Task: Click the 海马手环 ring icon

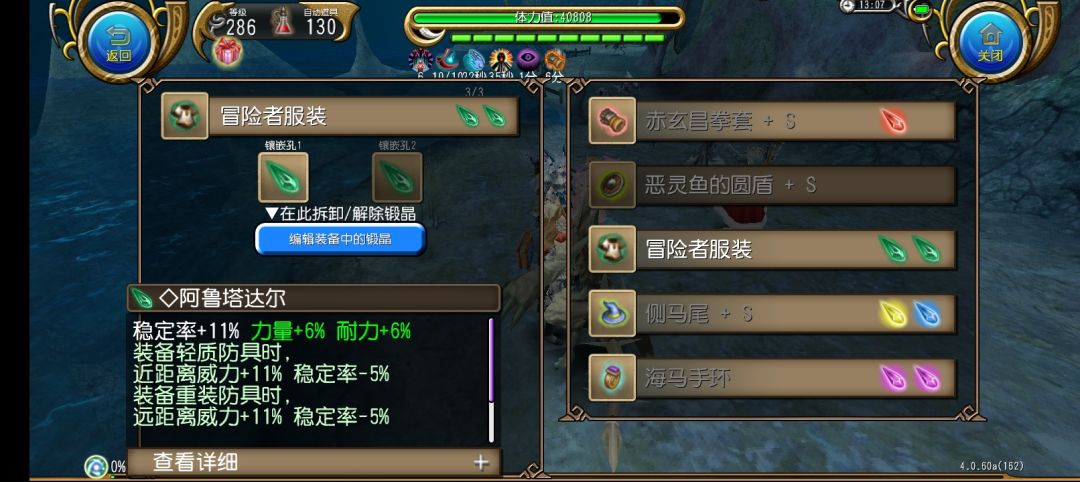Action: pos(612,377)
